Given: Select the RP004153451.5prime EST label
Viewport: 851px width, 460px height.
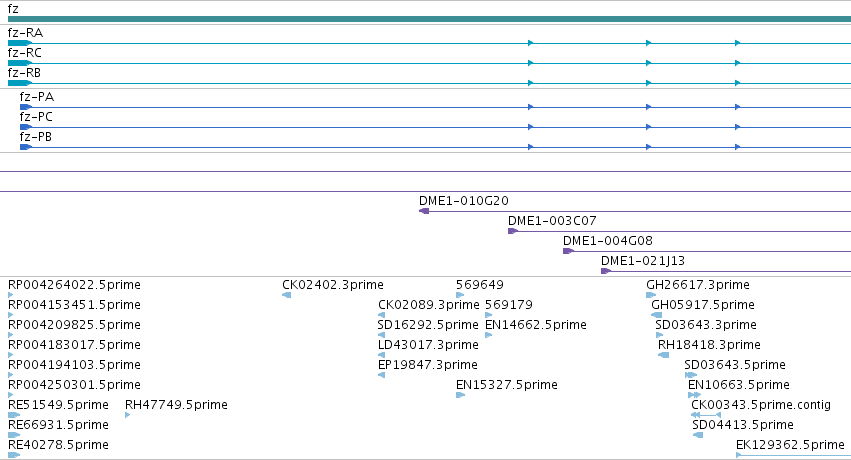Looking at the screenshot, I should pyautogui.click(x=74, y=305).
